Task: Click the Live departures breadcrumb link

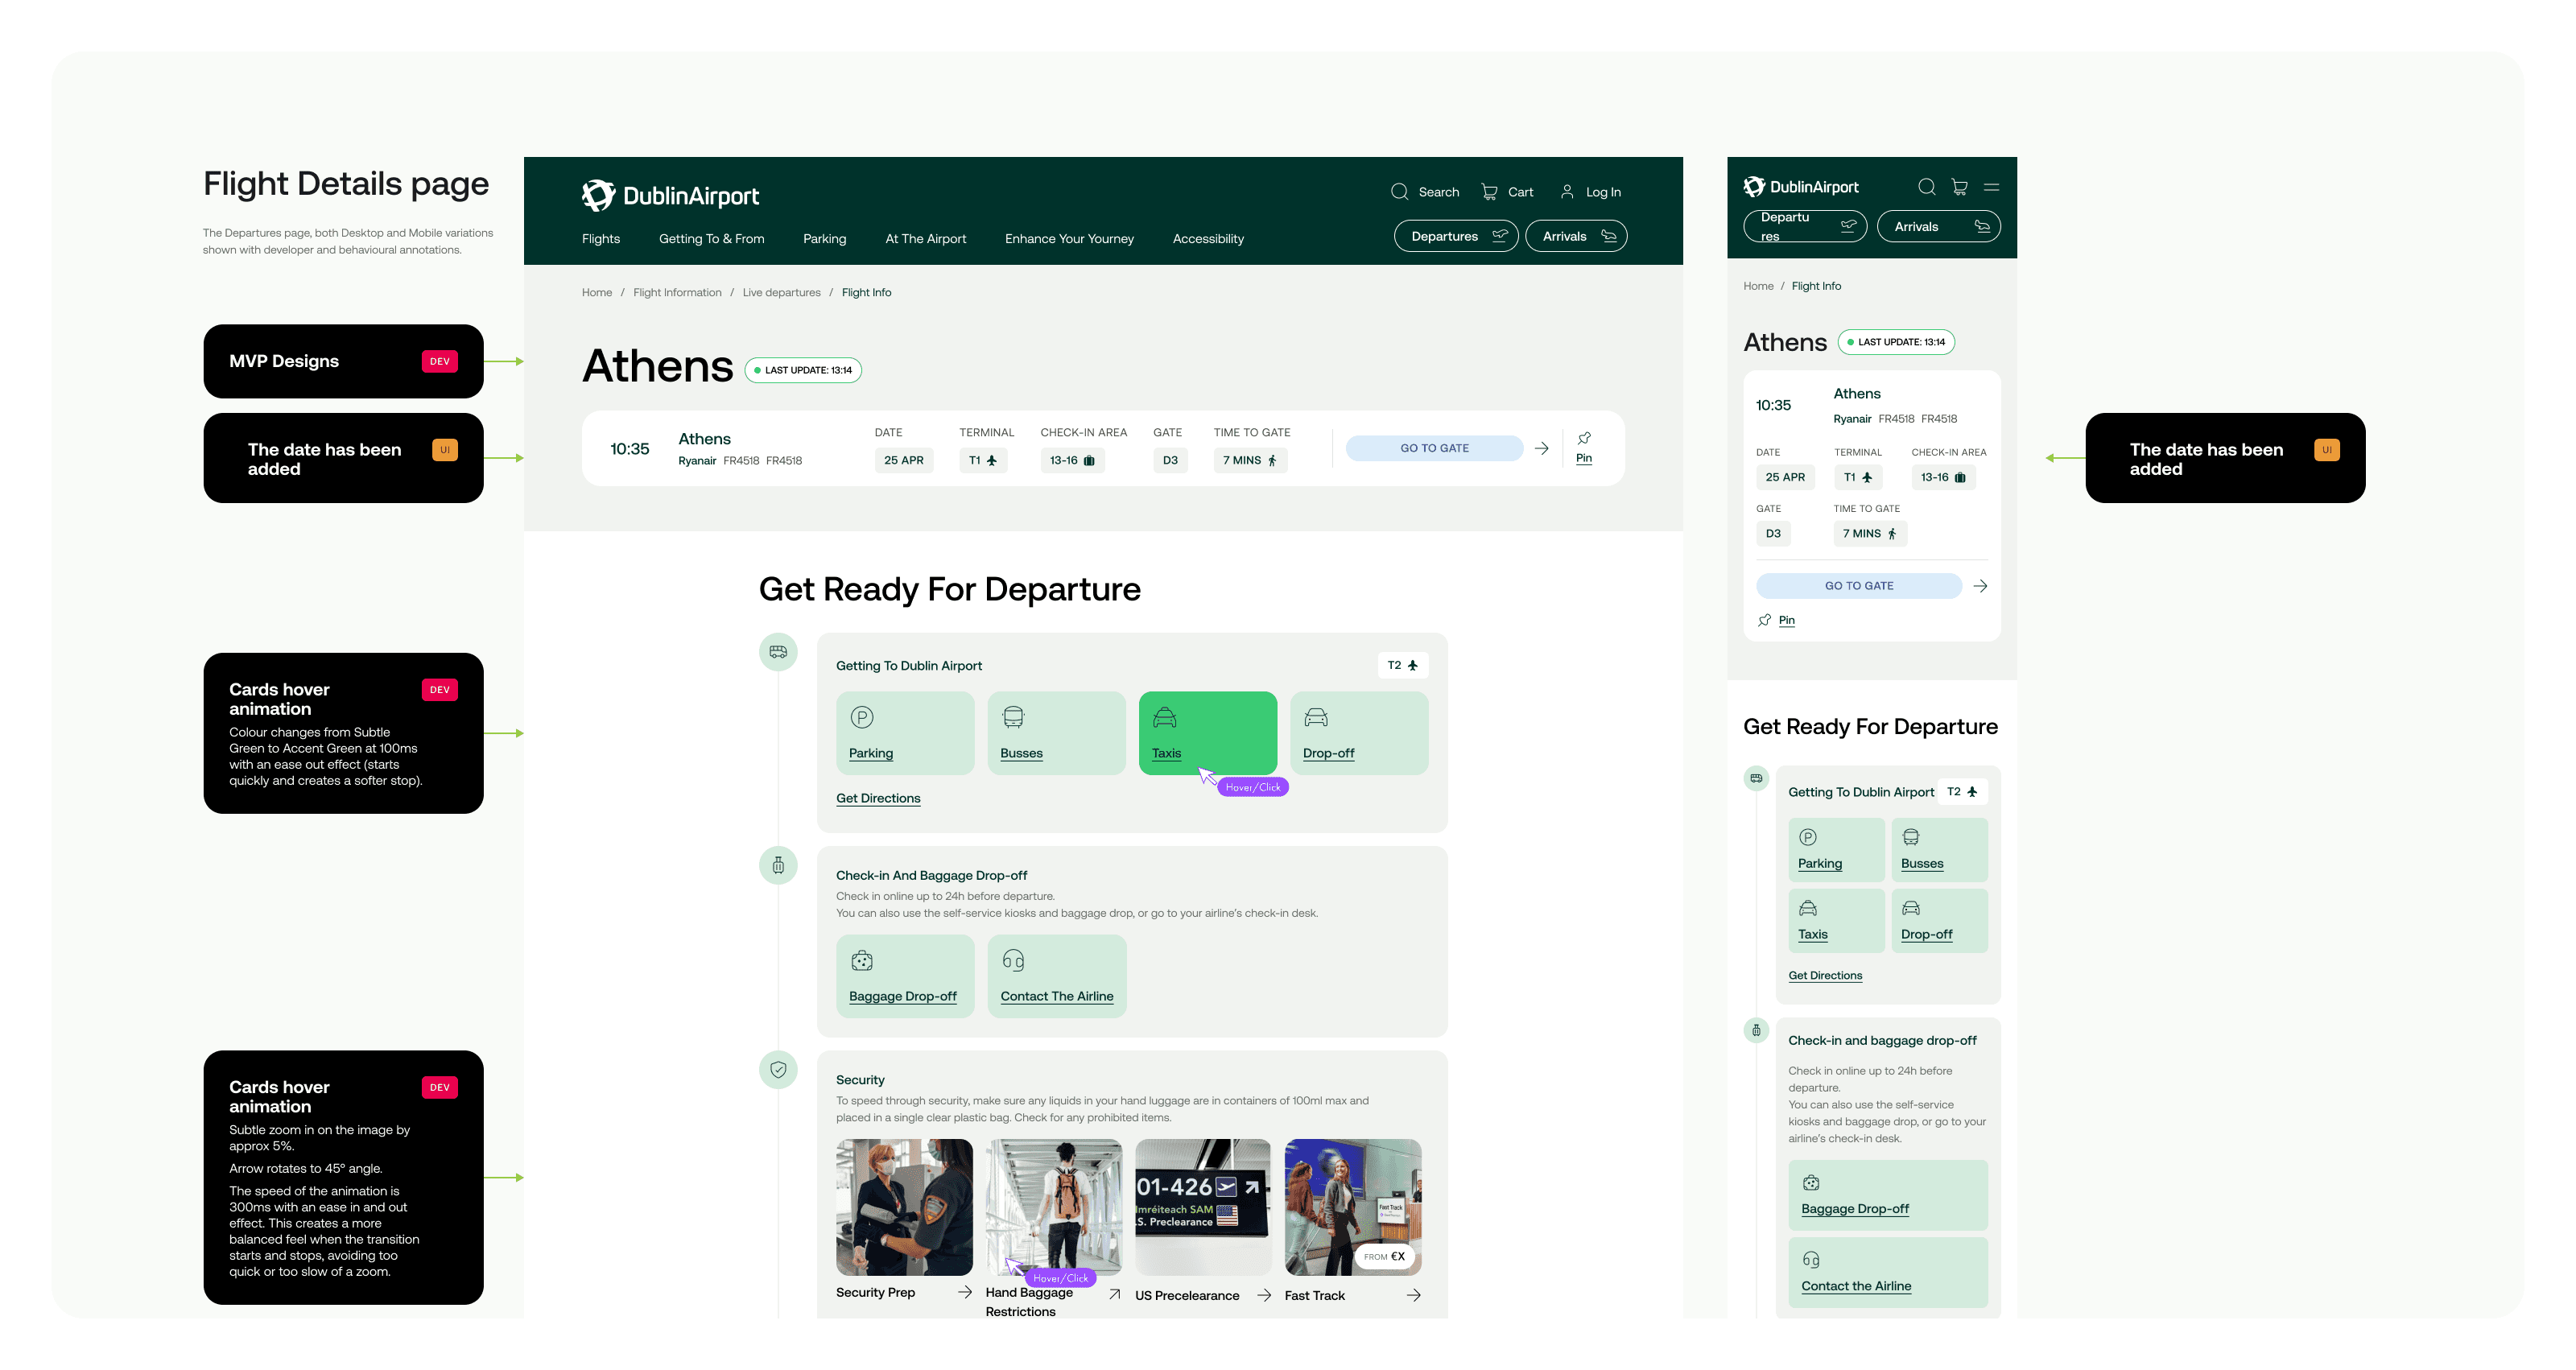Action: pyautogui.click(x=781, y=293)
